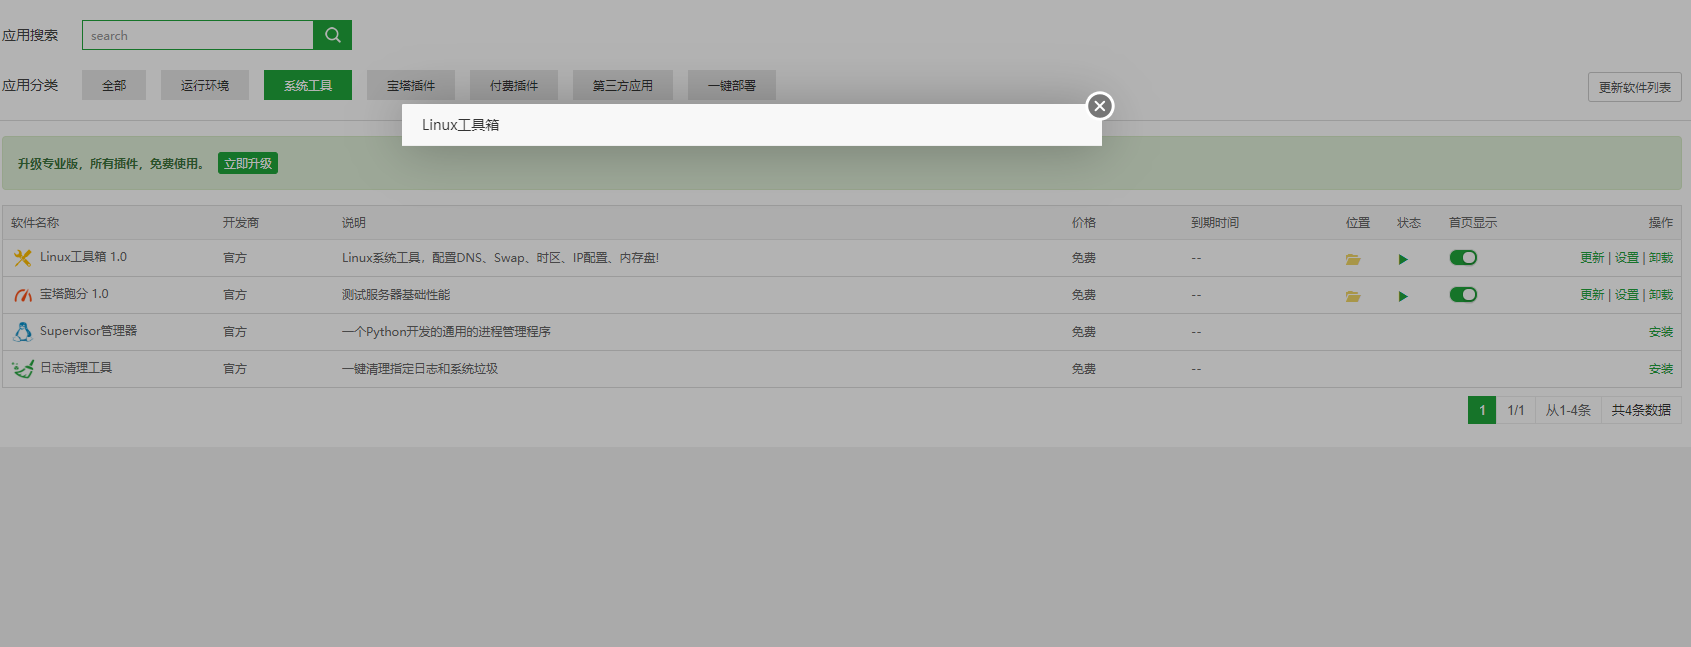Click 设置 link for 宝塔跑分
The height and width of the screenshot is (647, 1691).
(x=1627, y=295)
